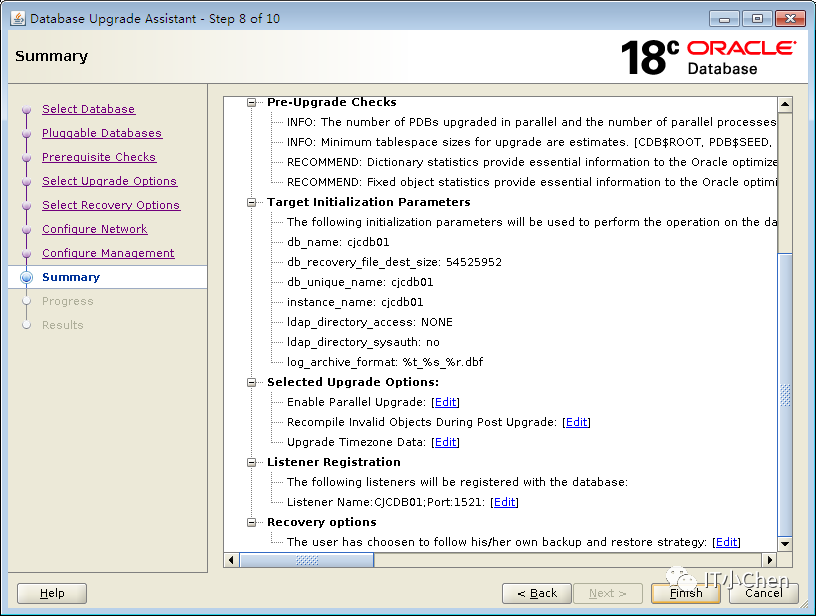The height and width of the screenshot is (616, 816).
Task: Select the 'instance_name: cjcdb01' row
Action: click(355, 302)
